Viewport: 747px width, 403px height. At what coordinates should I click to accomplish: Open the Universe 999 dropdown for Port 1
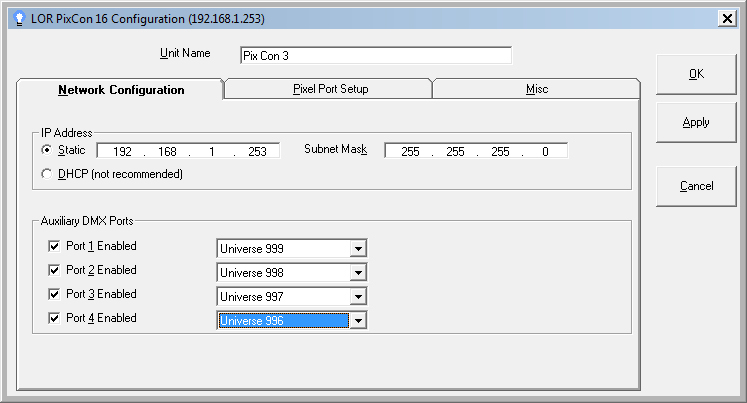(x=358, y=249)
